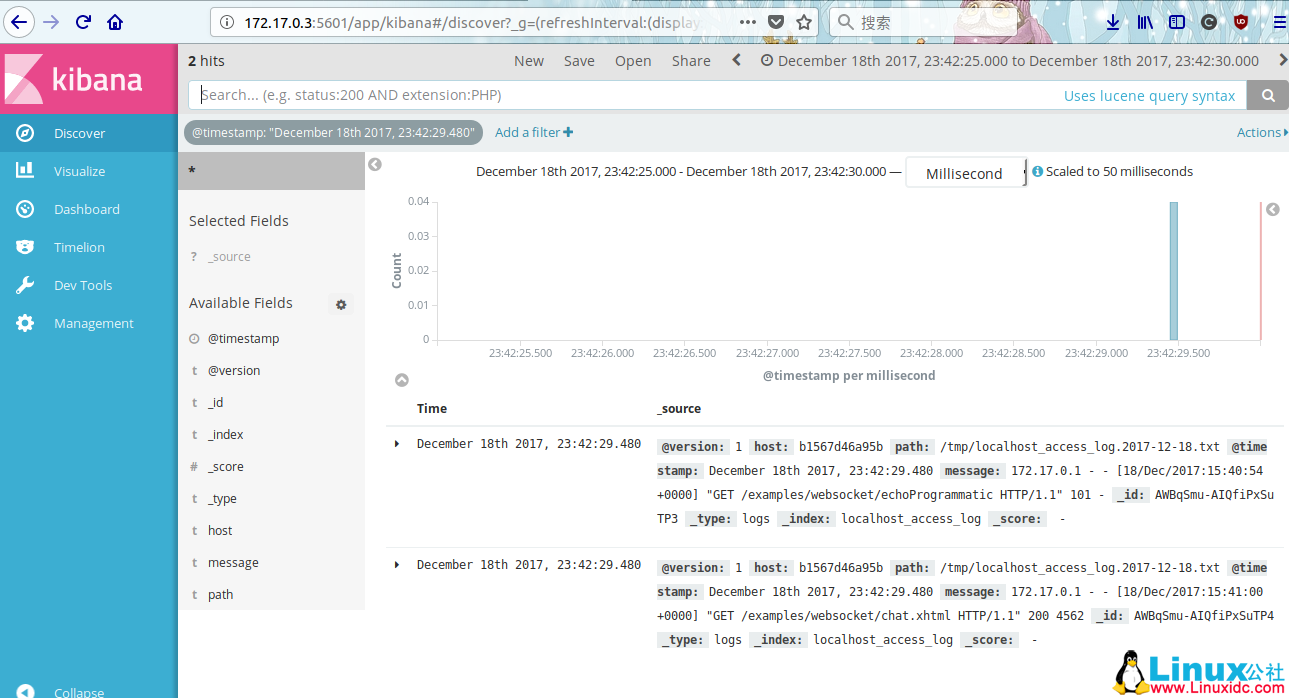This screenshot has height=698, width=1289.
Task: Bookmark the page with the star icon
Action: (803, 21)
